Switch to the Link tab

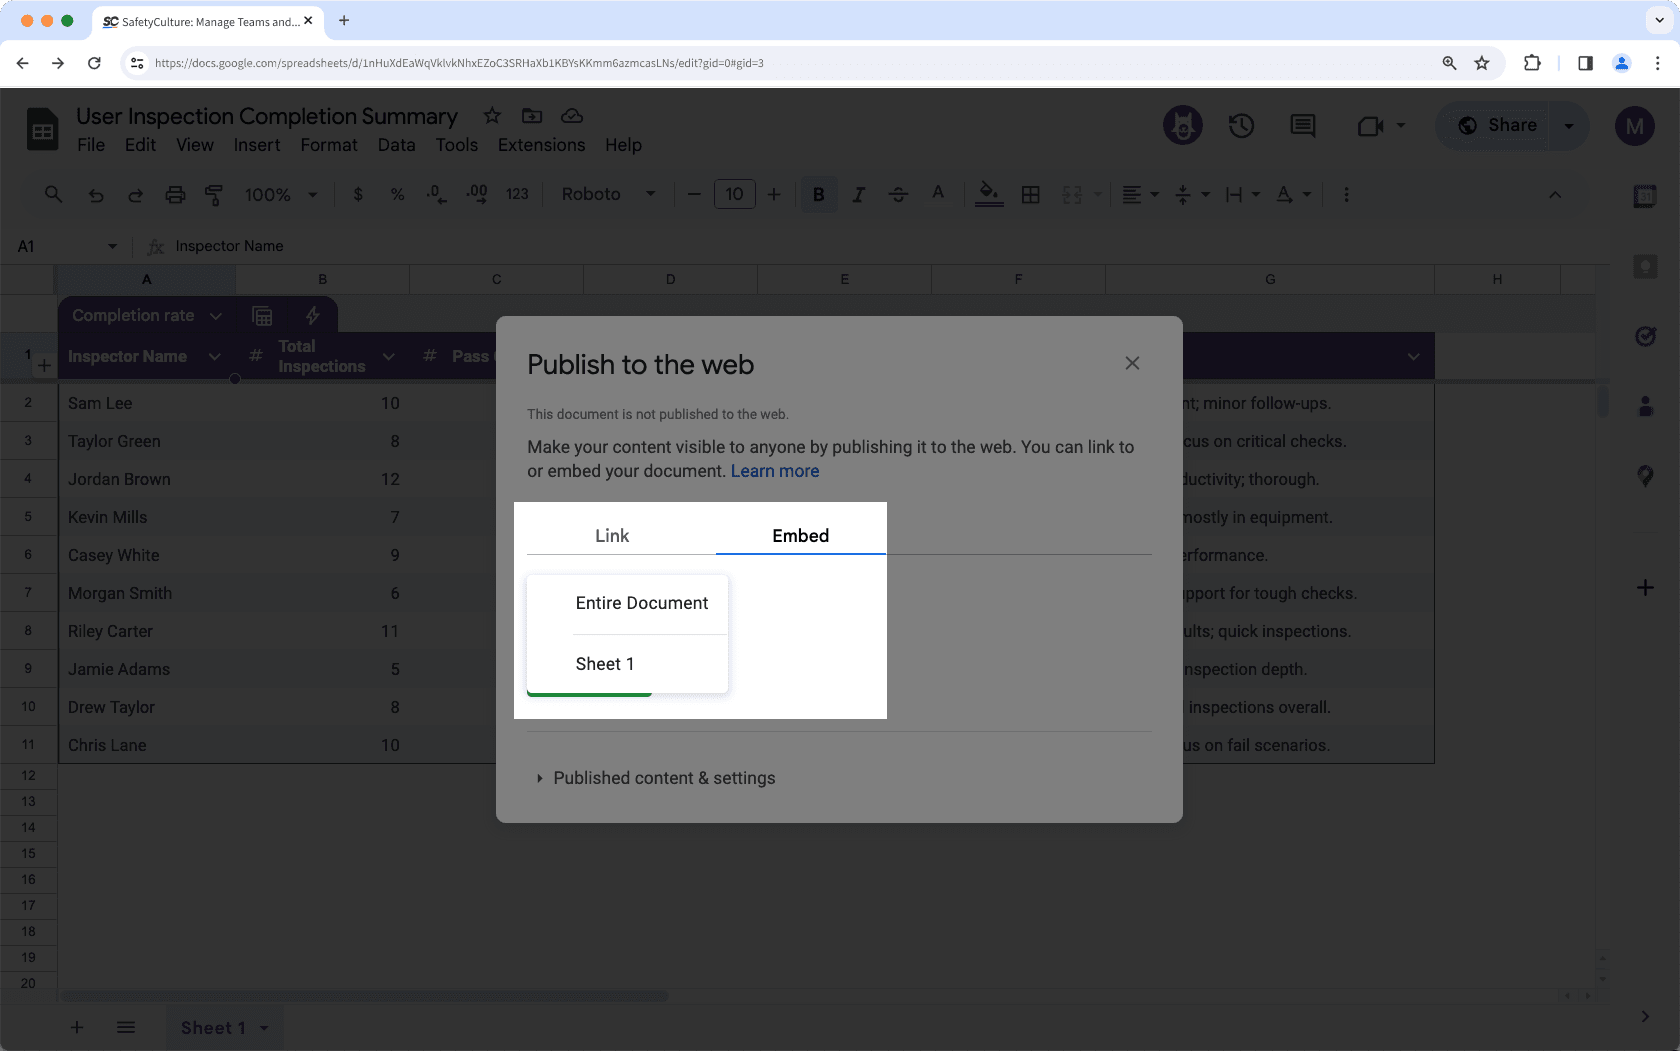click(x=611, y=535)
